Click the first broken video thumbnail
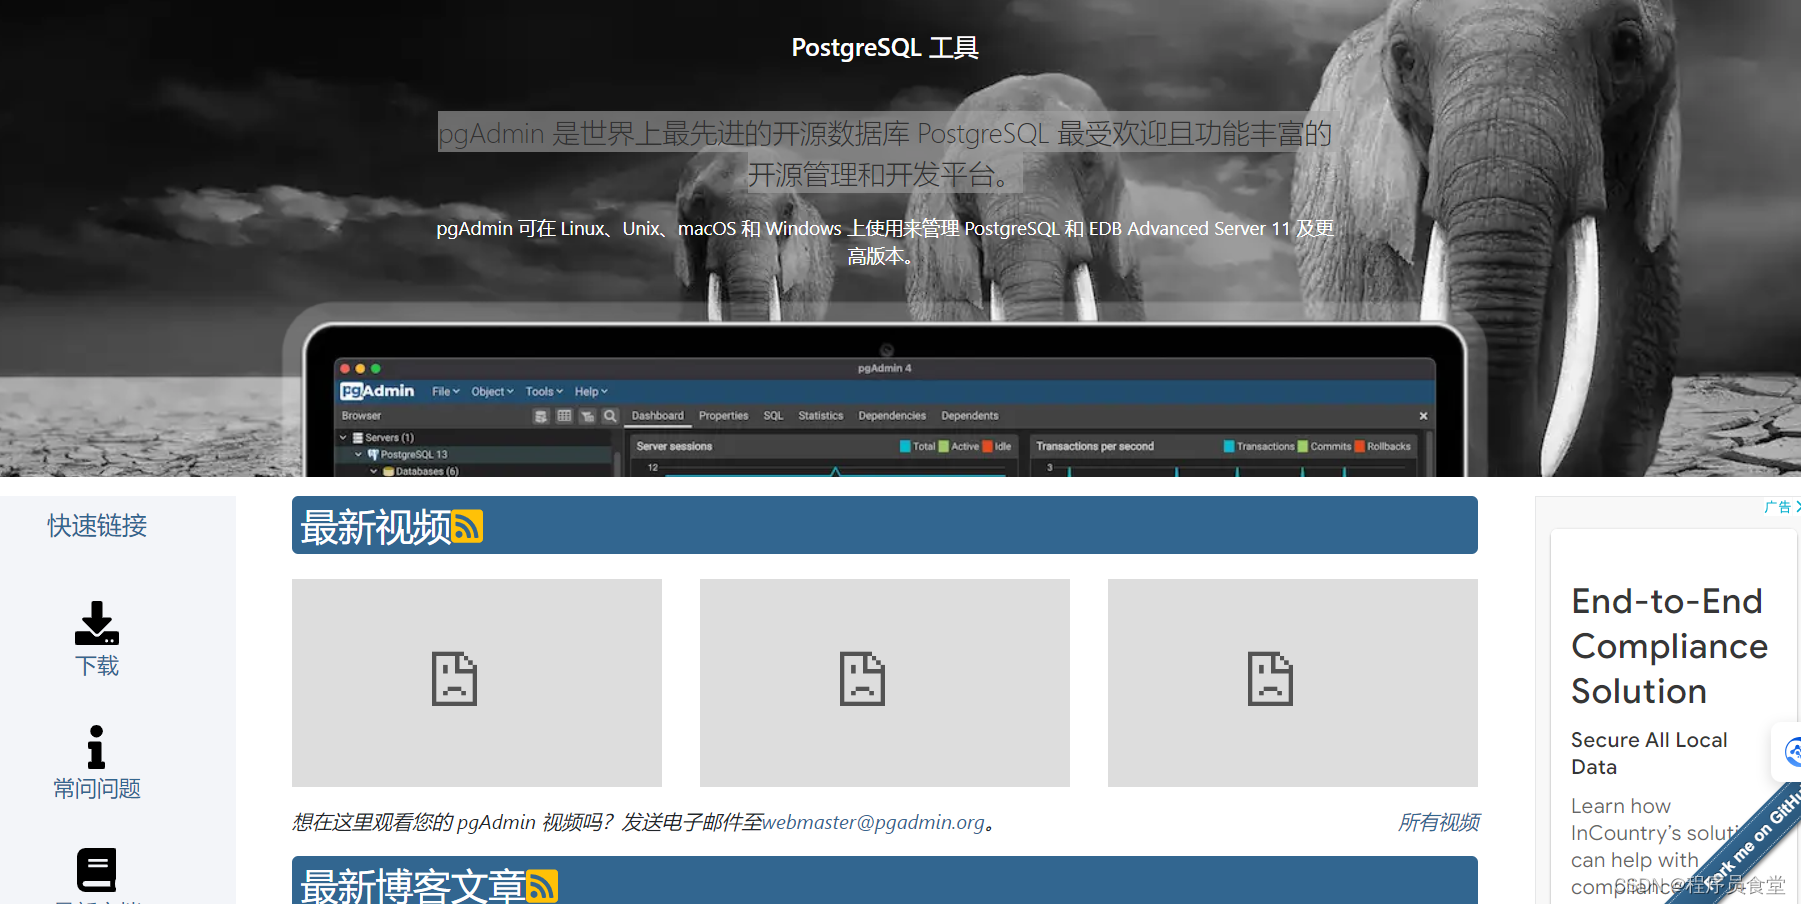Image resolution: width=1801 pixels, height=904 pixels. point(476,682)
